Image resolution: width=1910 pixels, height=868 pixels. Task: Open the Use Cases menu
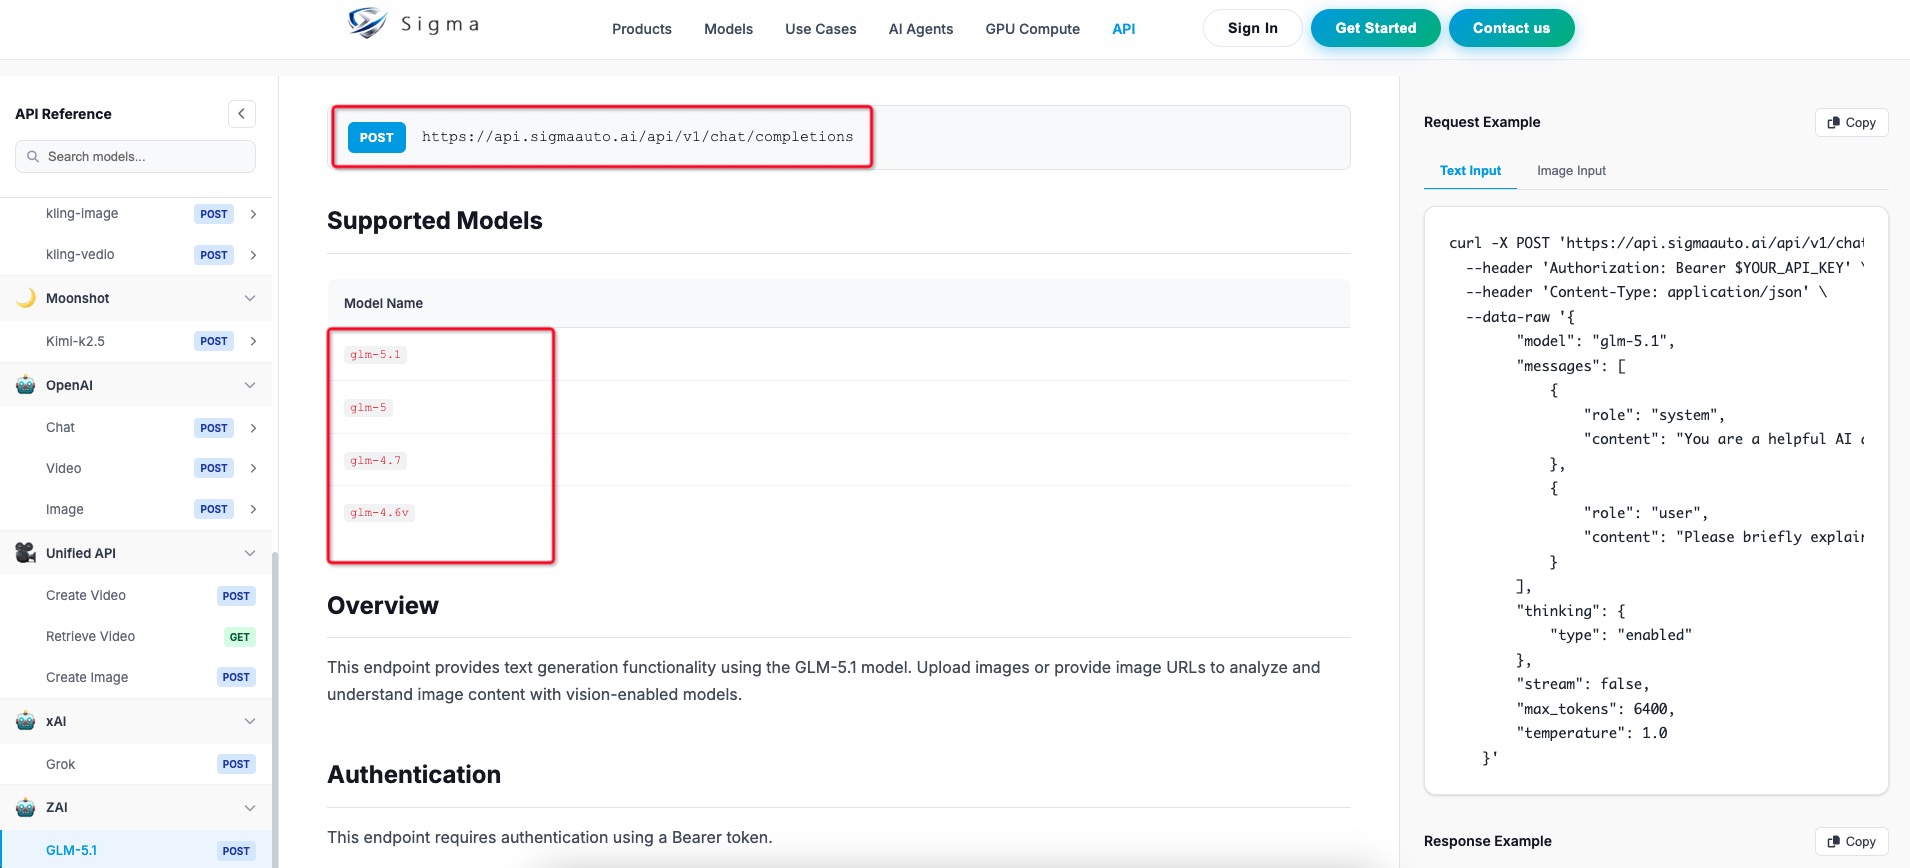click(821, 29)
